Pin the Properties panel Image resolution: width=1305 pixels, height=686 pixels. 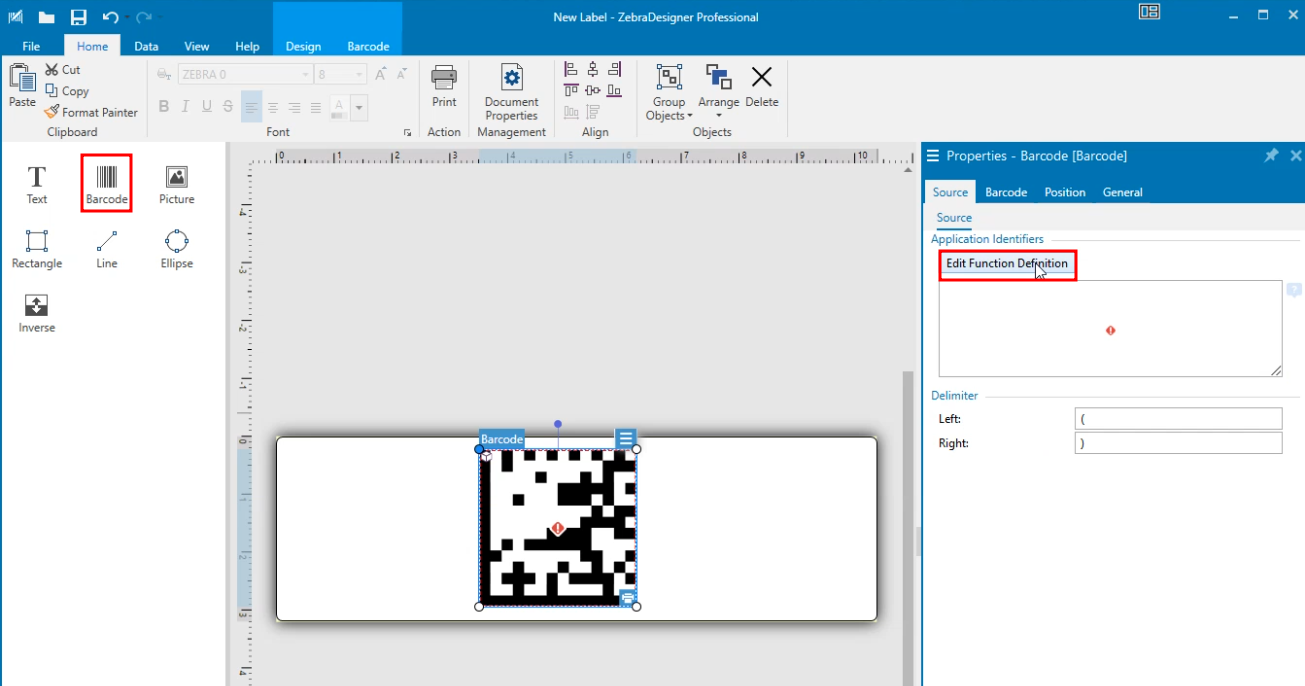[1271, 156]
